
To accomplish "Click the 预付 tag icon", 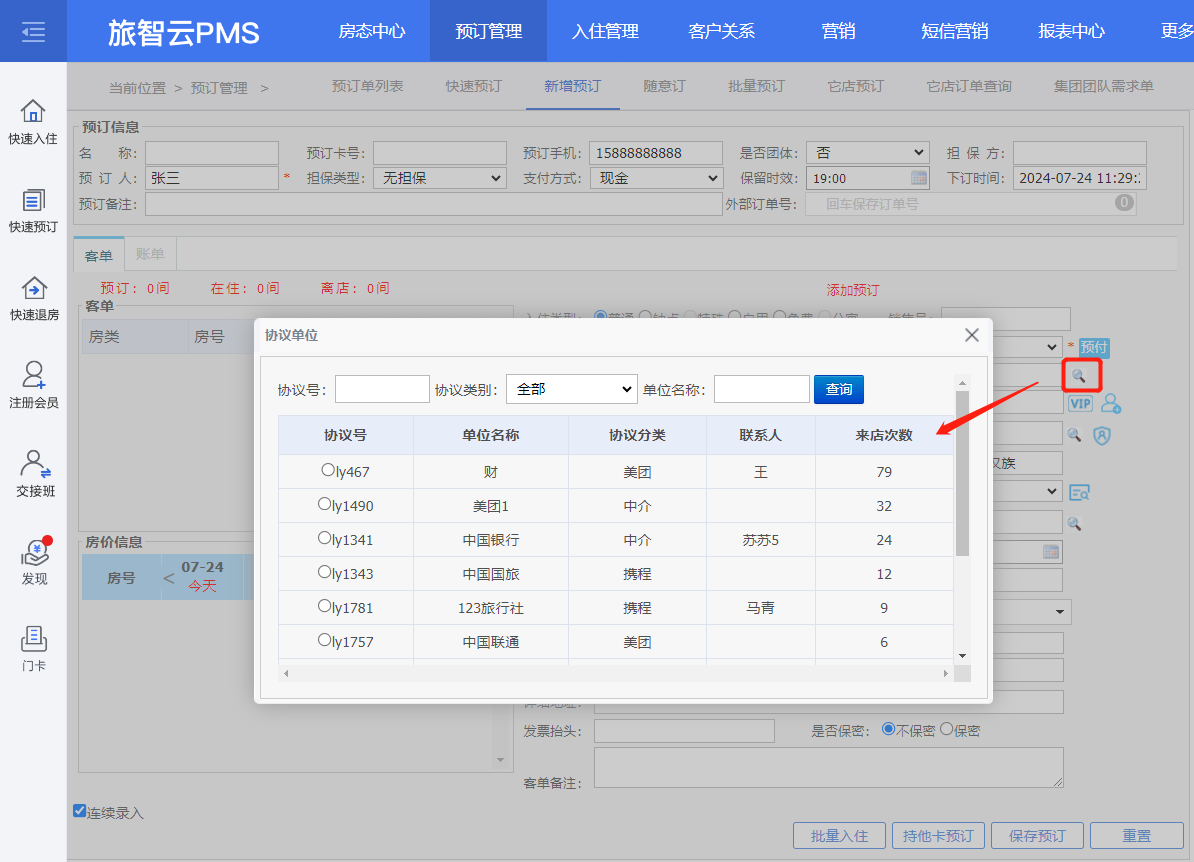I will pyautogui.click(x=1093, y=347).
